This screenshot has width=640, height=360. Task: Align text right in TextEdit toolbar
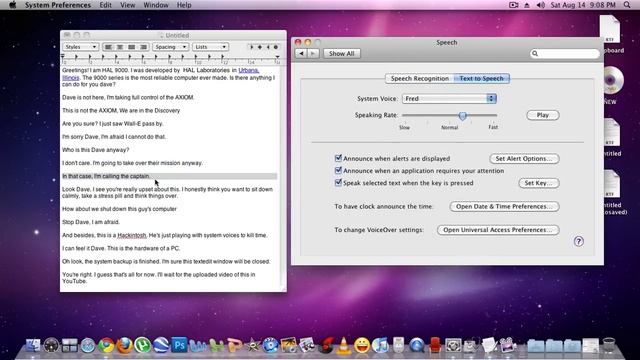pos(143,47)
